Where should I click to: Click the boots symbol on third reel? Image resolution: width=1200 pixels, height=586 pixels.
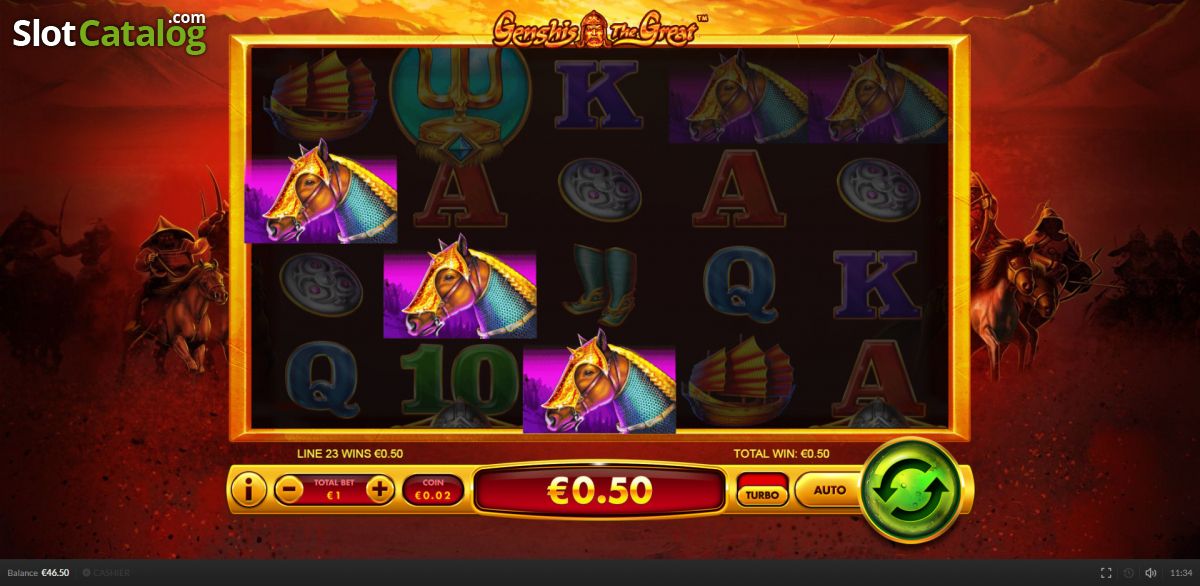(x=599, y=284)
